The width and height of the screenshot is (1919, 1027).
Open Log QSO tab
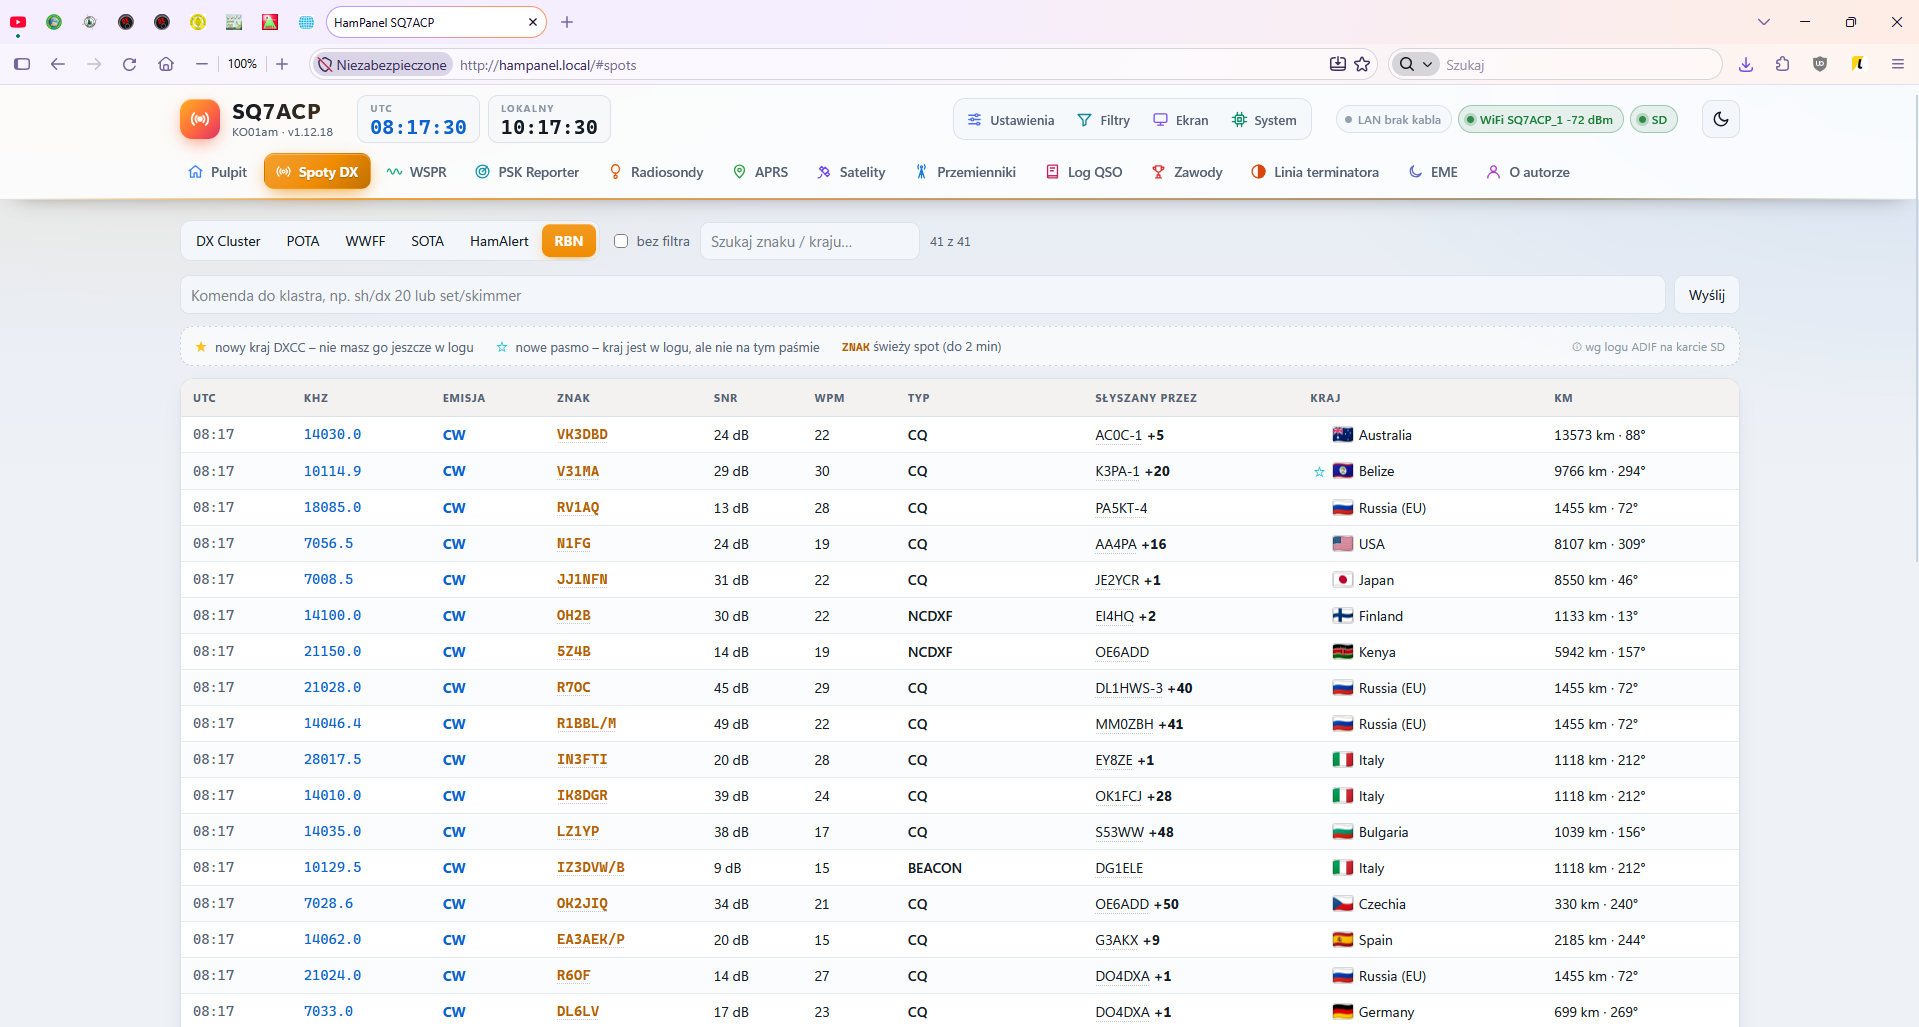coord(1084,172)
